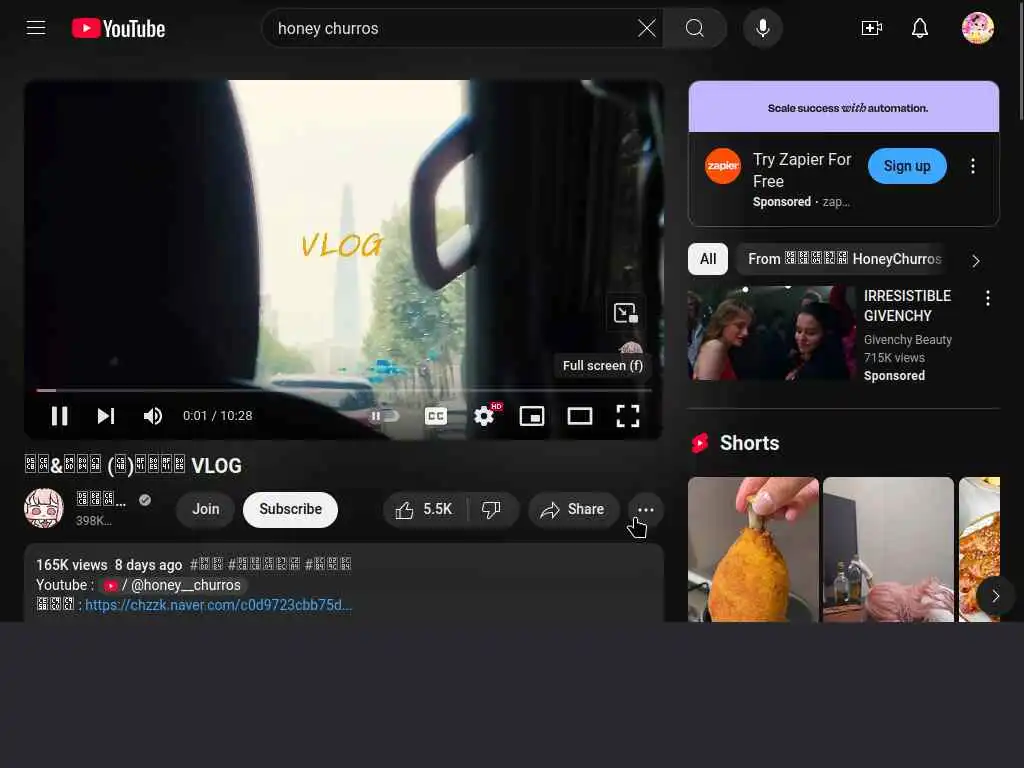This screenshot has height=768, width=1024.
Task: Click the Shorts logo icon
Action: 700,443
